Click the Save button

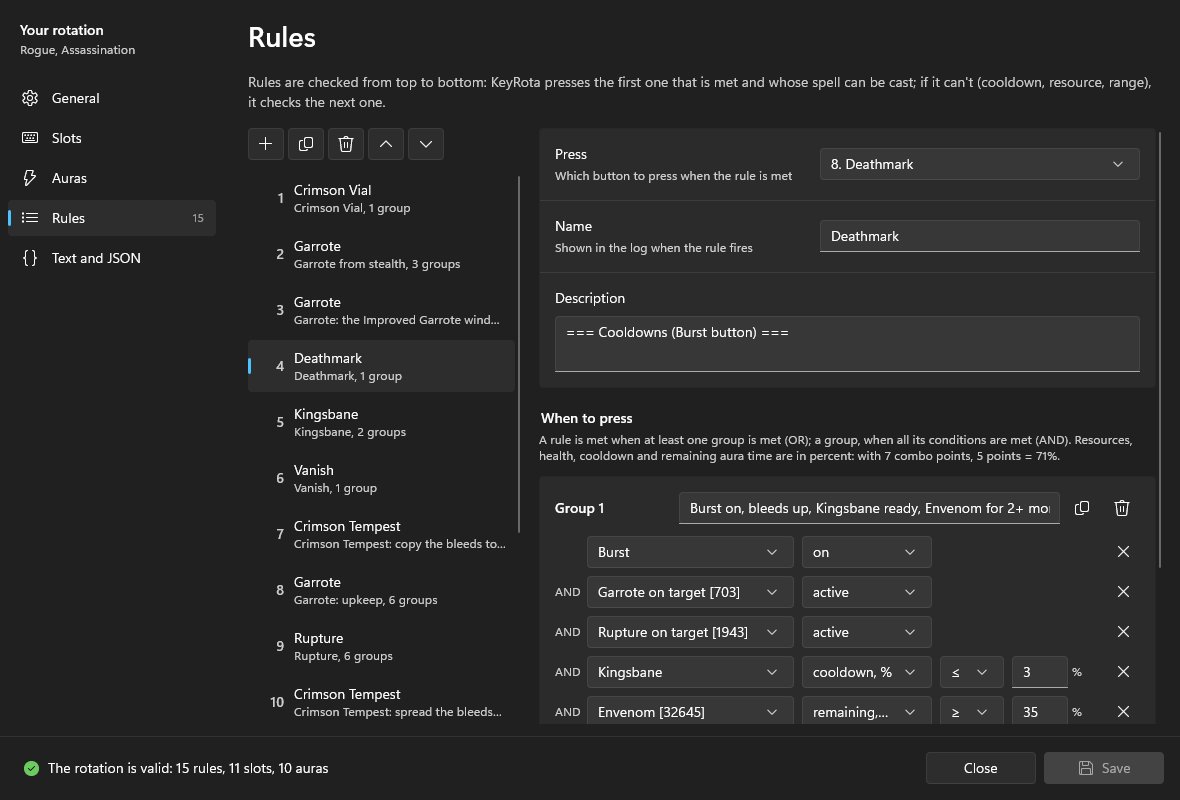(x=1103, y=768)
